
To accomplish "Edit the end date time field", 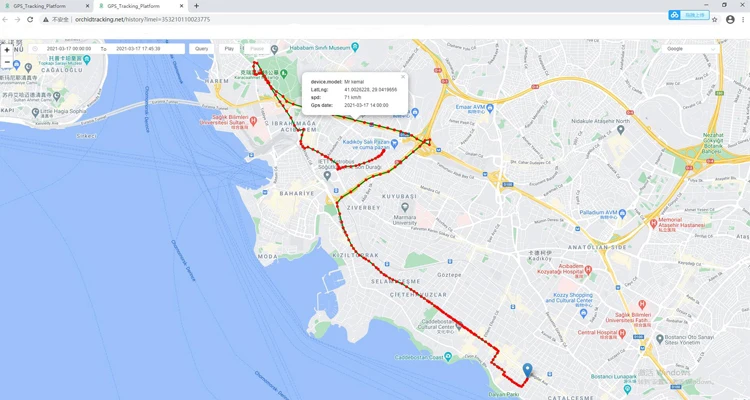I will point(138,49).
